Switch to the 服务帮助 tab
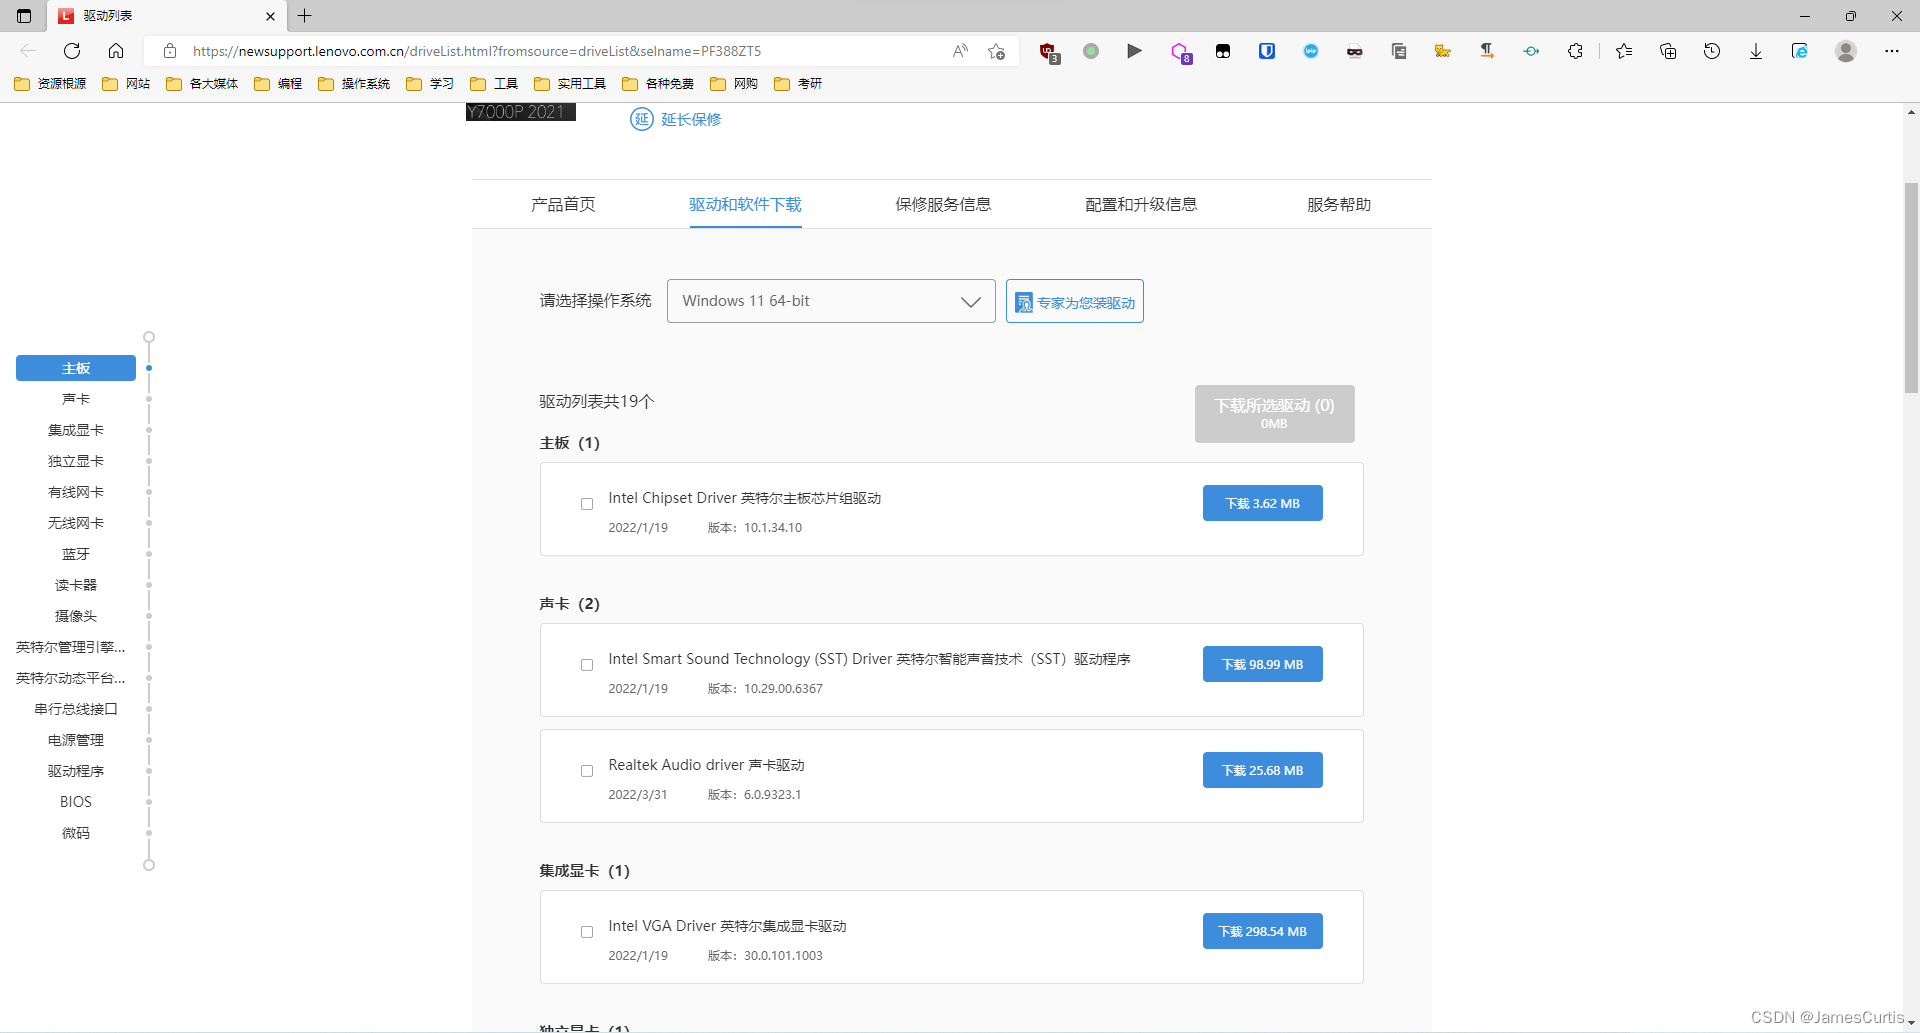 point(1339,205)
